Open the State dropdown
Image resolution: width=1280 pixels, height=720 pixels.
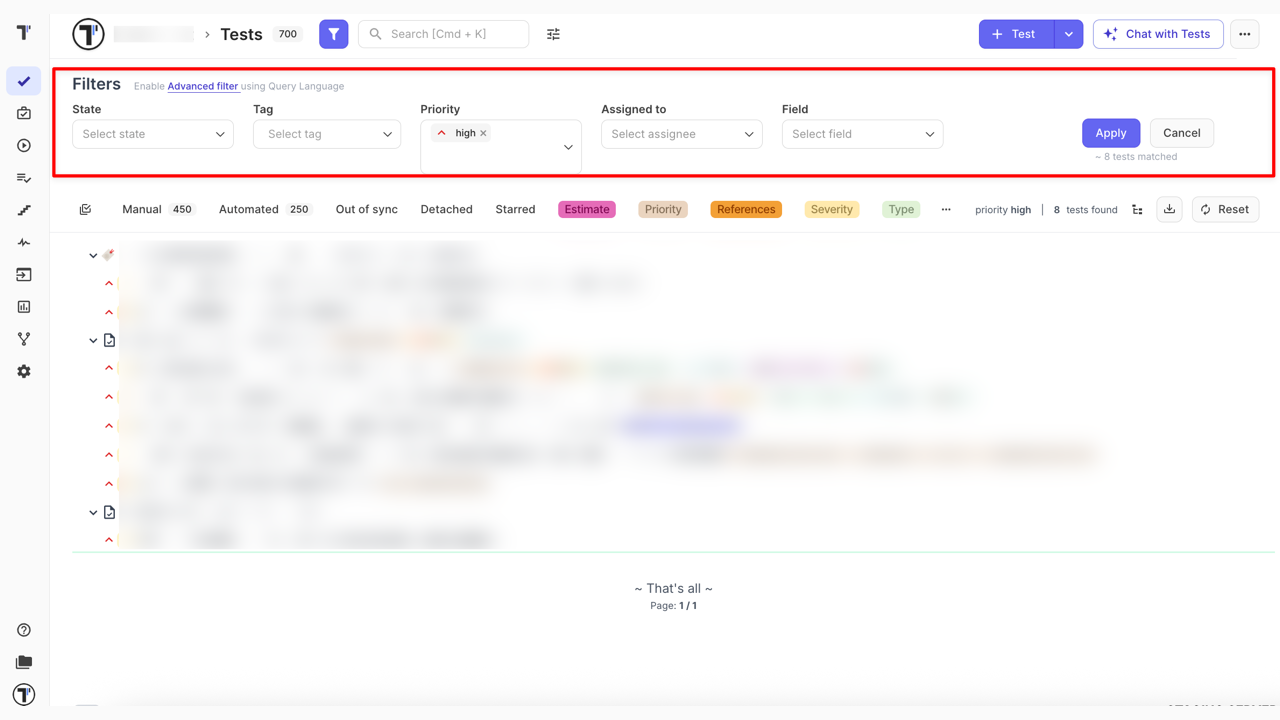[153, 134]
